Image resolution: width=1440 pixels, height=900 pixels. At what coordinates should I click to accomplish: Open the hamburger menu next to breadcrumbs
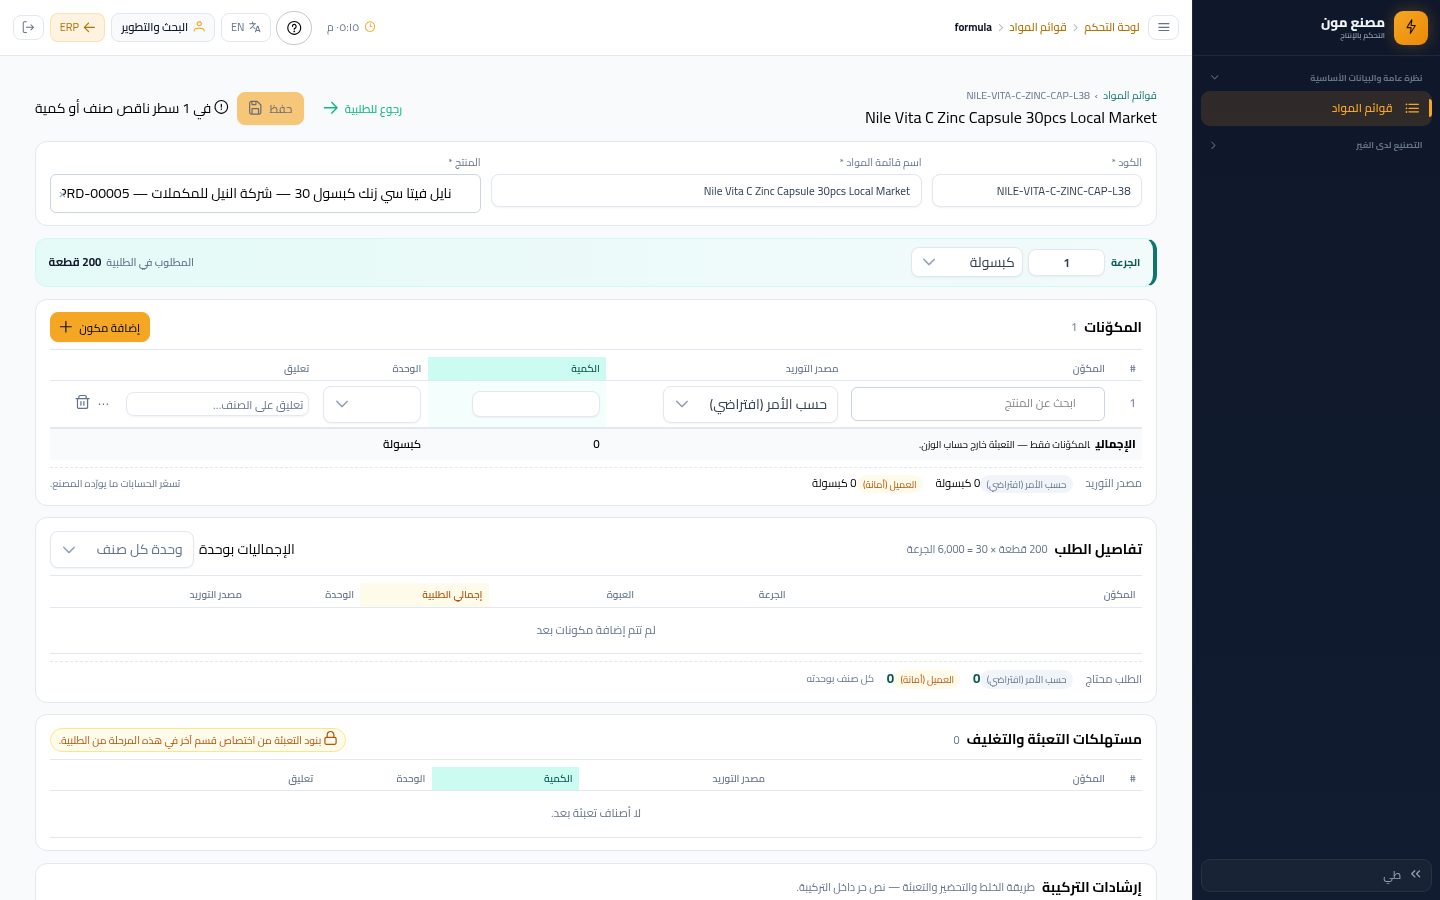click(1164, 27)
